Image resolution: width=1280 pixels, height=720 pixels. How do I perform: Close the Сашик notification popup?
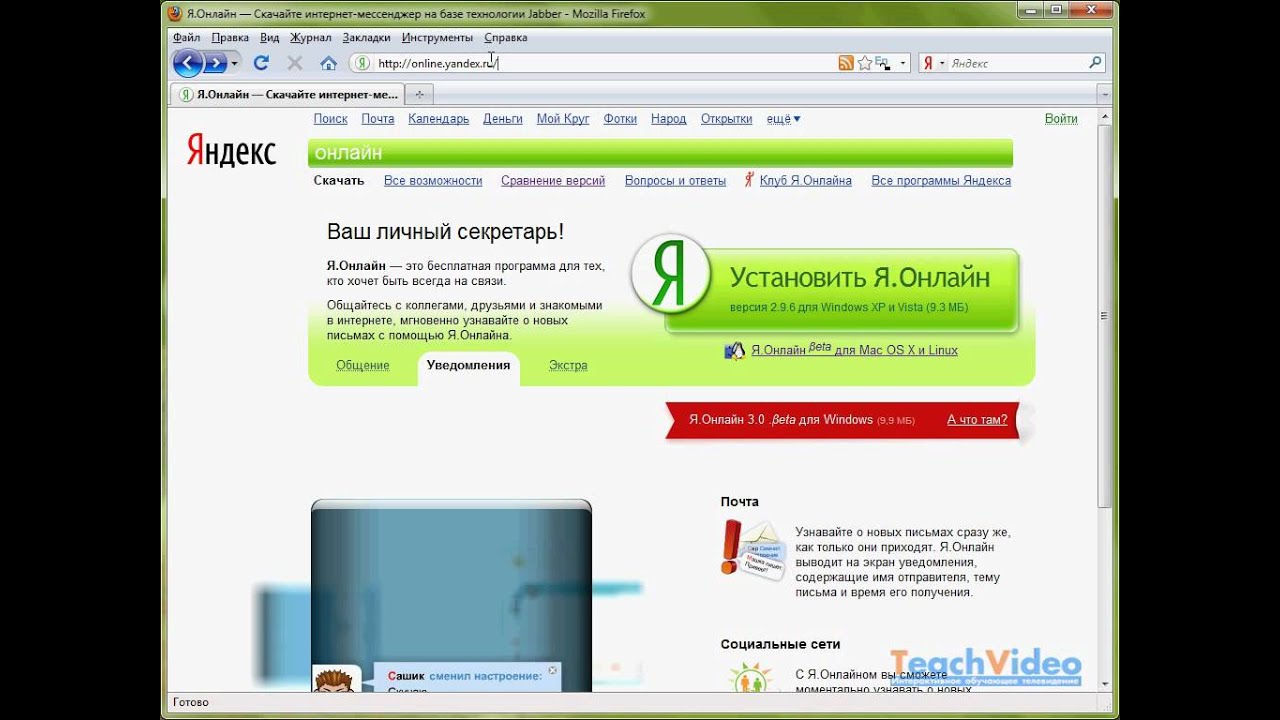pyautogui.click(x=552, y=670)
